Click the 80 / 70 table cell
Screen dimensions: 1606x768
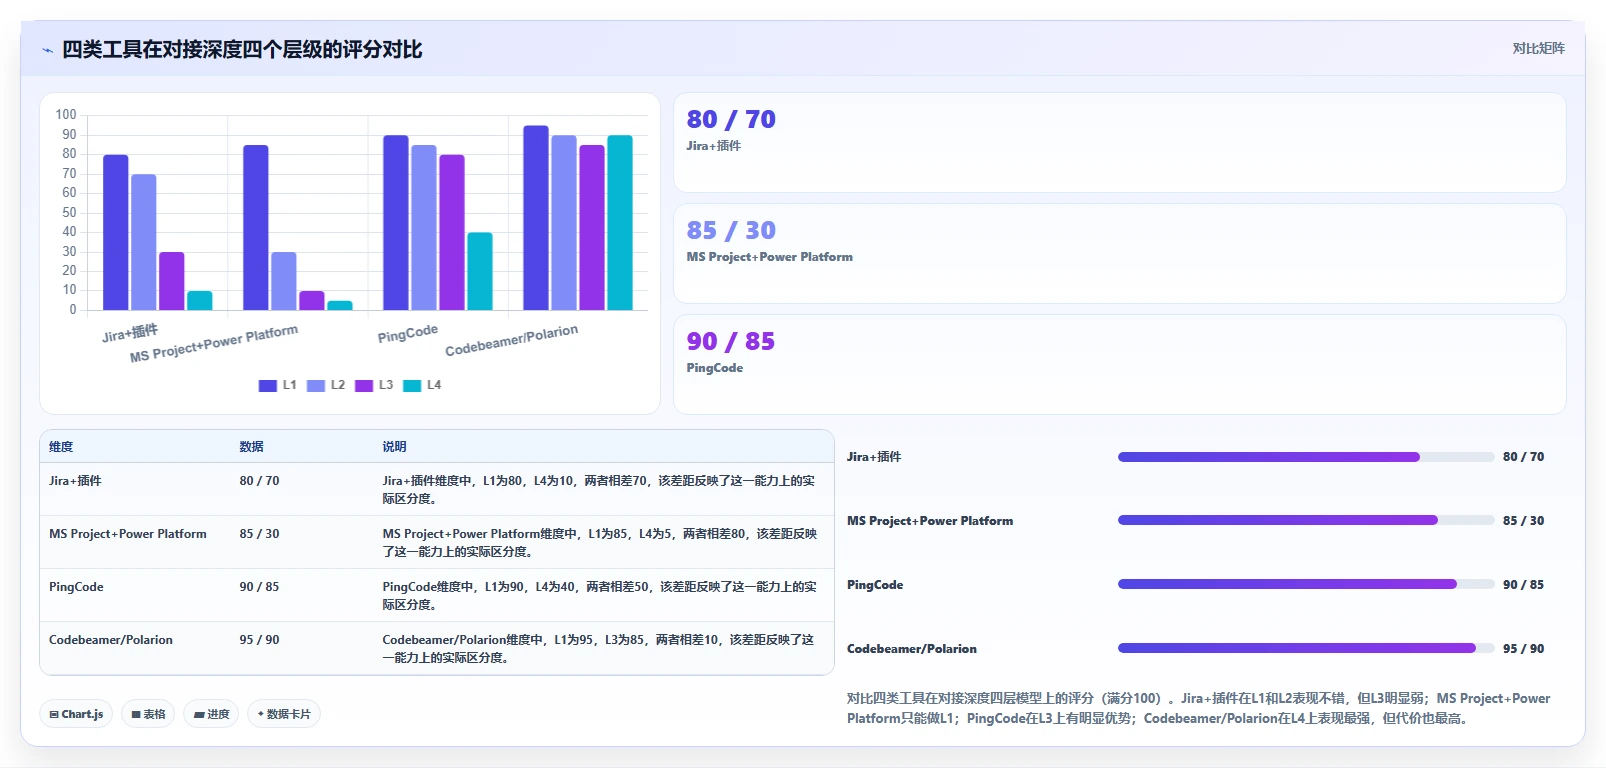pyautogui.click(x=259, y=481)
